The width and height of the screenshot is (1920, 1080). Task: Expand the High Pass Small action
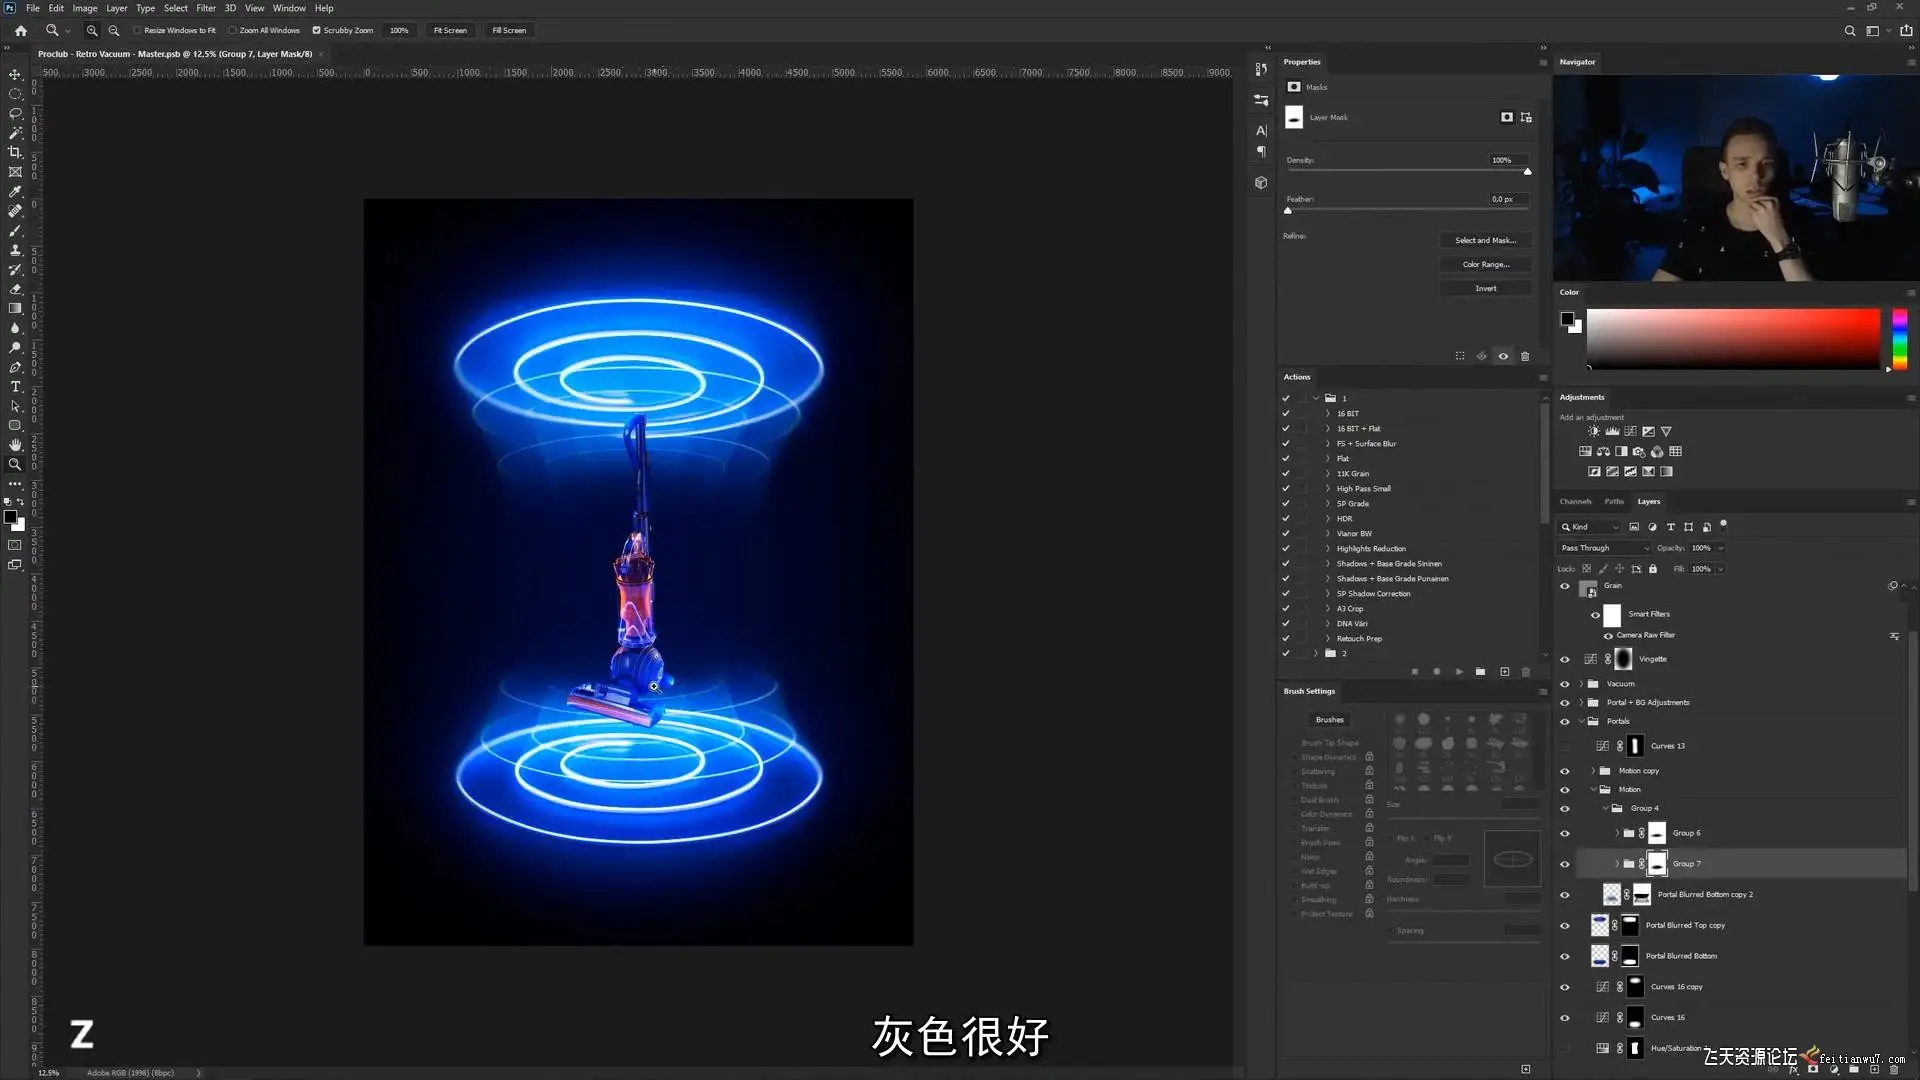[1328, 489]
